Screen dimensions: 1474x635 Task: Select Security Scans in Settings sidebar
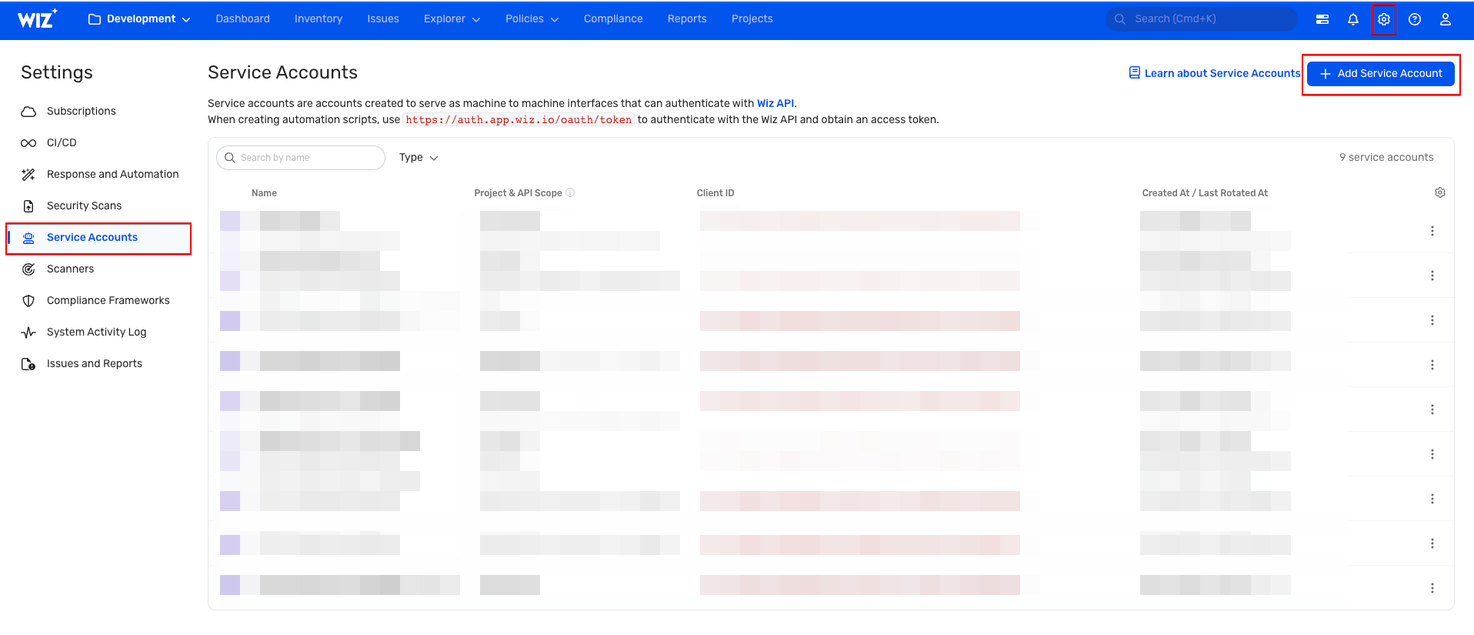click(x=84, y=206)
